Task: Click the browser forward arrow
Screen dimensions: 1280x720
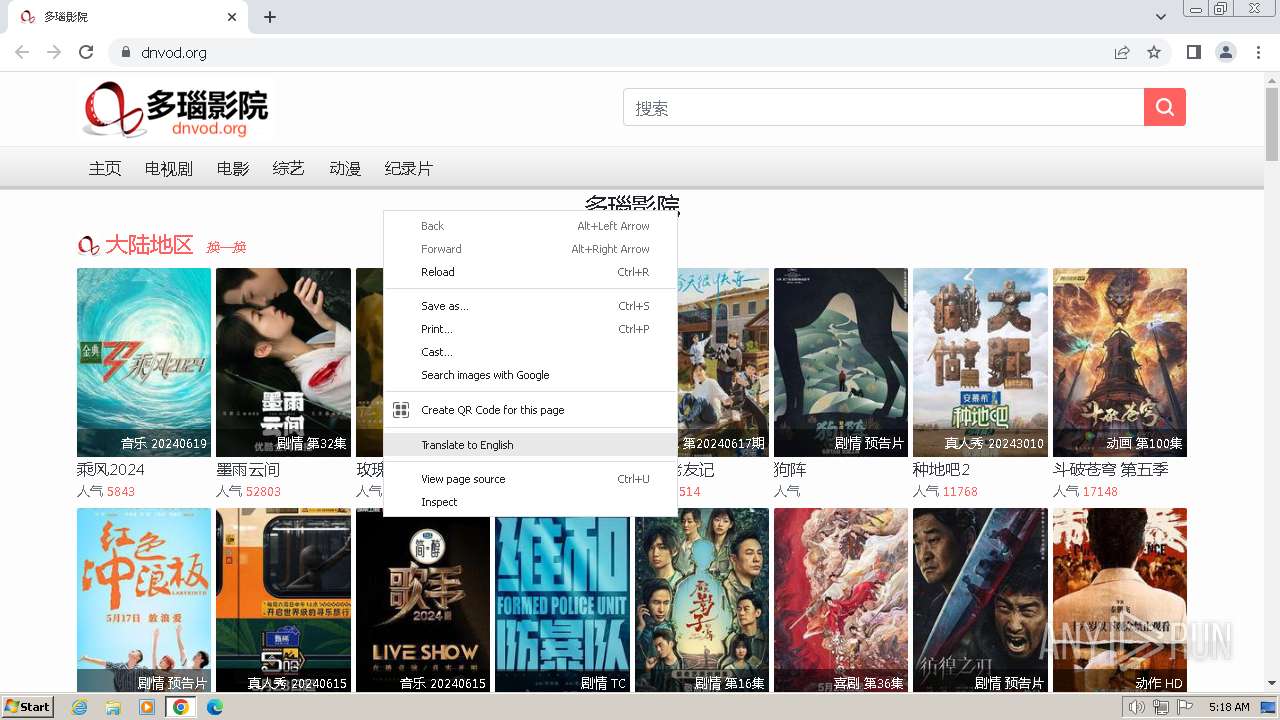Action: (54, 52)
